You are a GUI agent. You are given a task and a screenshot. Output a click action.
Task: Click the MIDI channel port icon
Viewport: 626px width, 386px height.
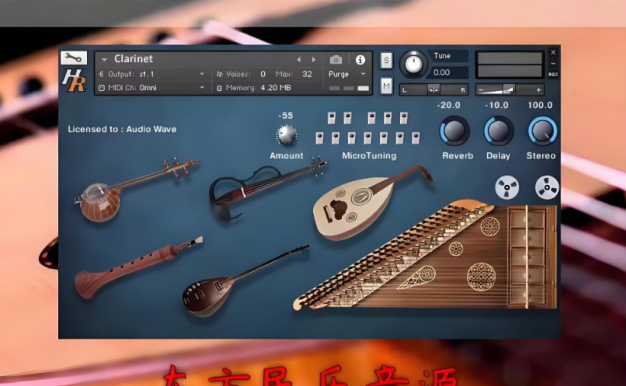tap(101, 88)
